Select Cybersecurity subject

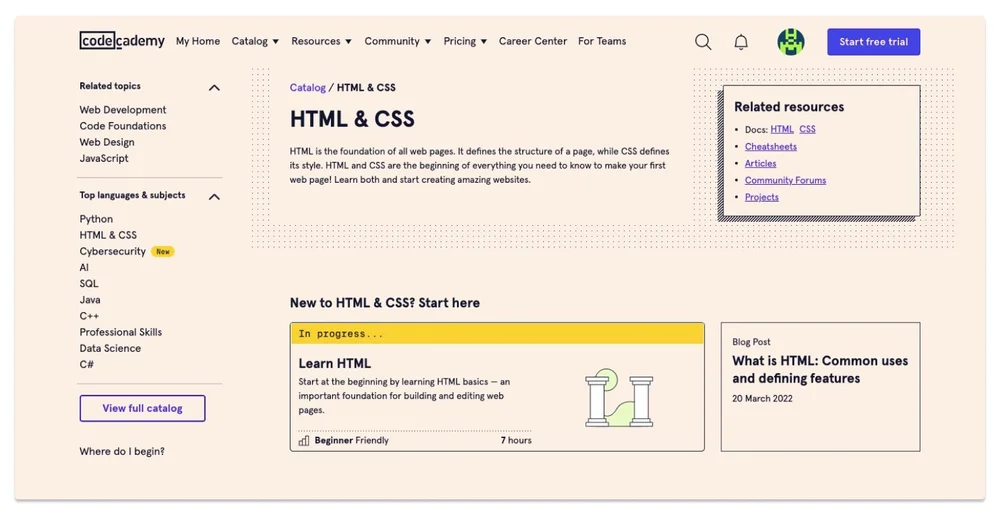point(112,251)
